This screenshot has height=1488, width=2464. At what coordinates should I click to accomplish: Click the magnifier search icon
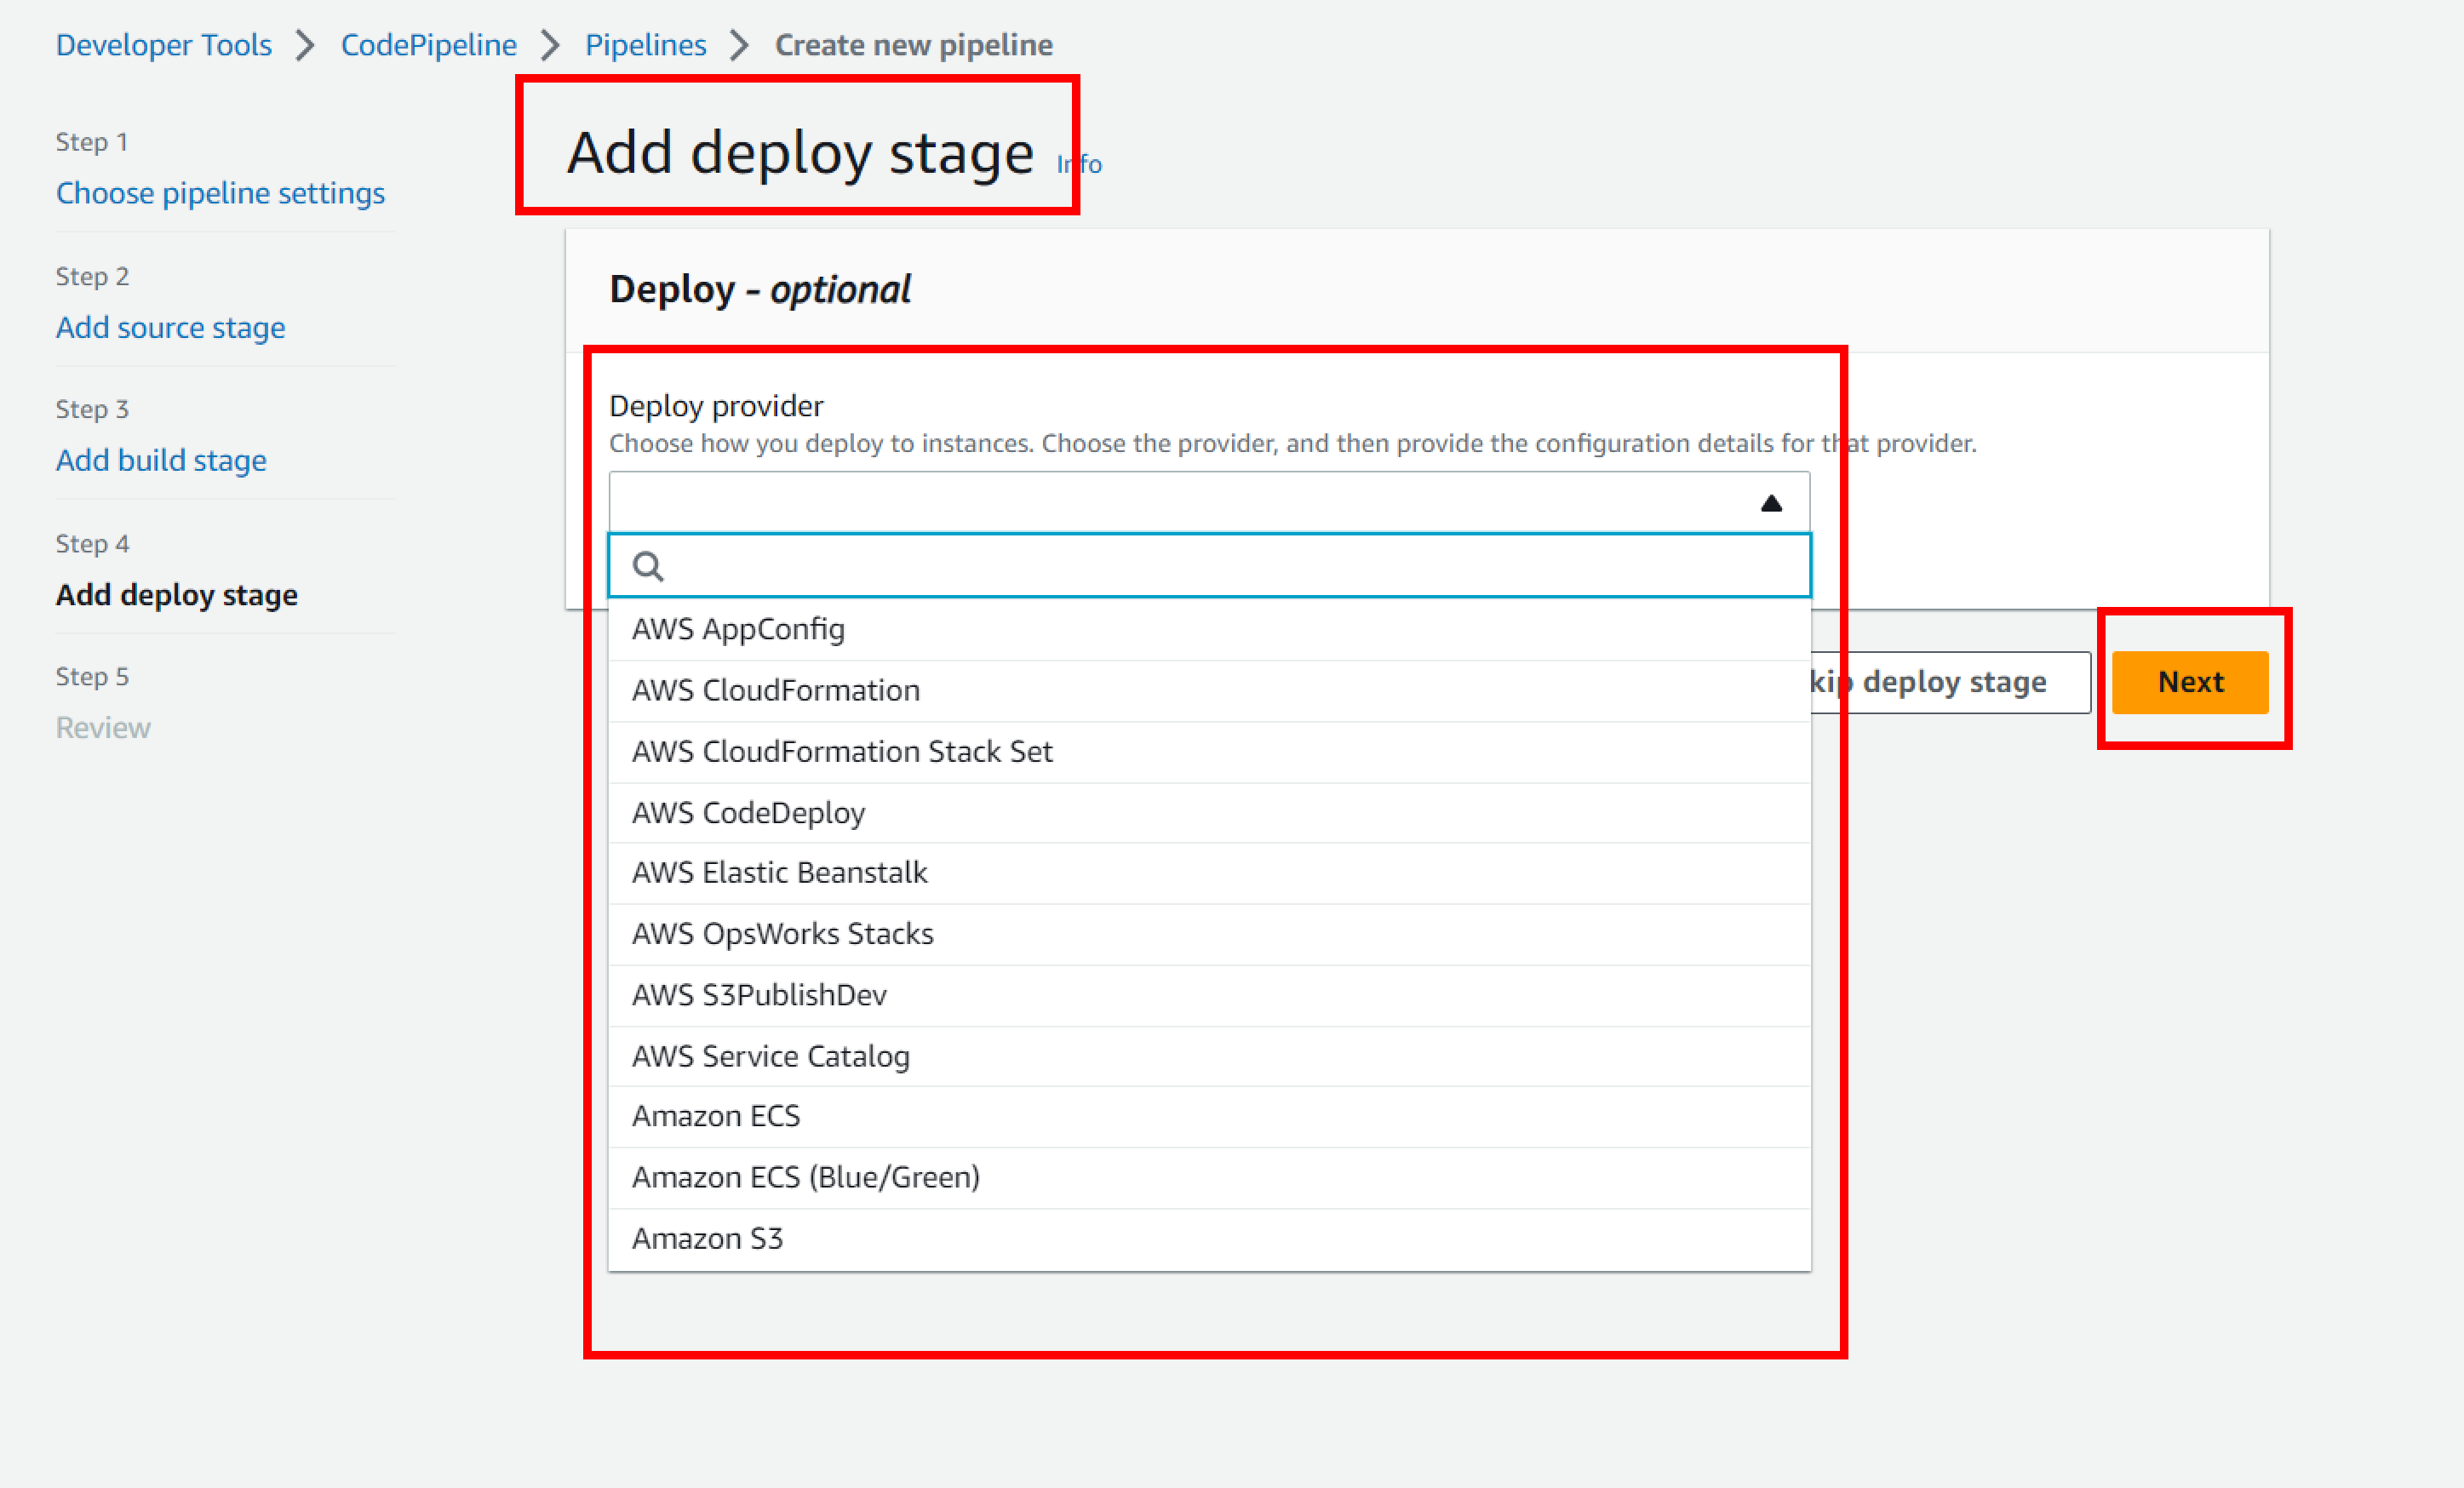click(648, 566)
